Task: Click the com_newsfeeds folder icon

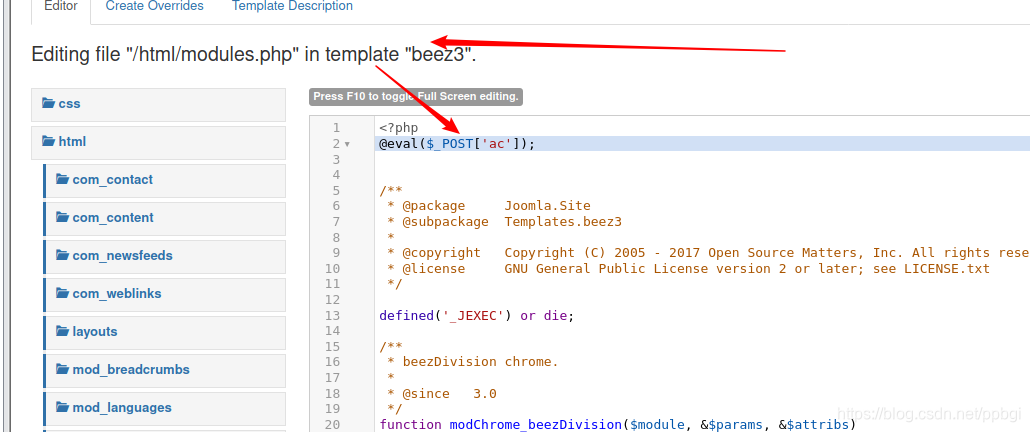Action: click(63, 255)
